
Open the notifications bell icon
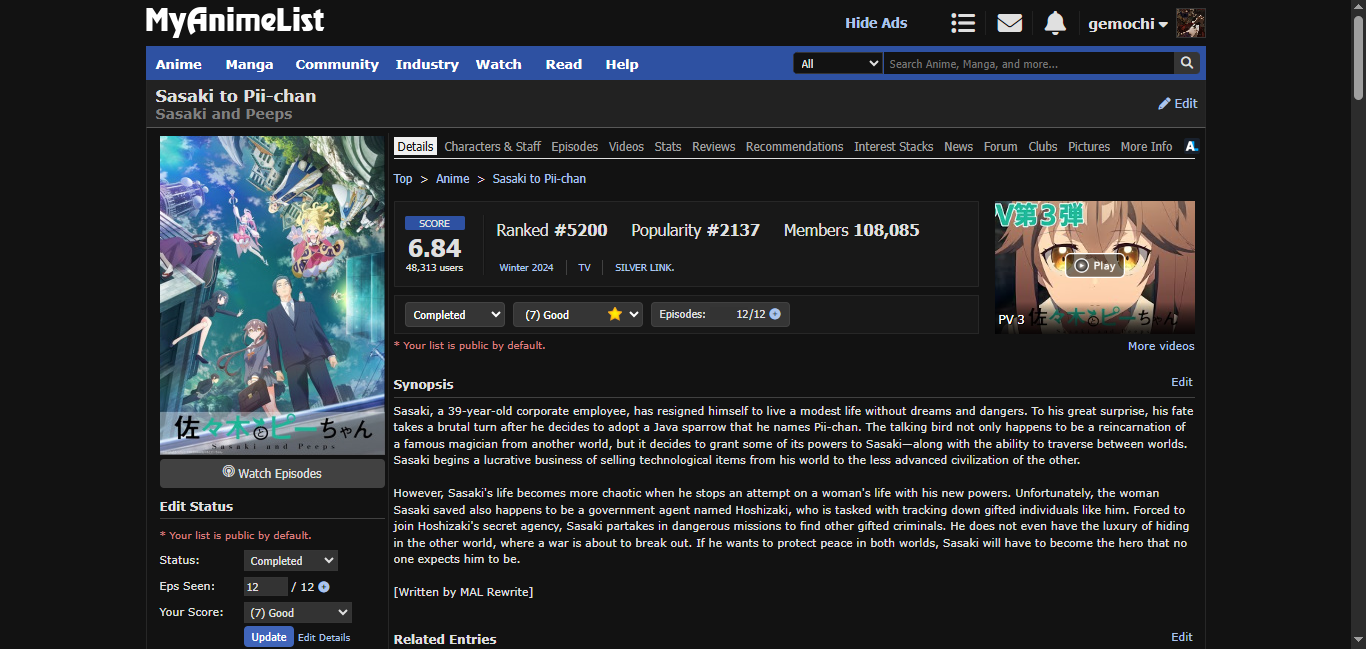click(1055, 23)
